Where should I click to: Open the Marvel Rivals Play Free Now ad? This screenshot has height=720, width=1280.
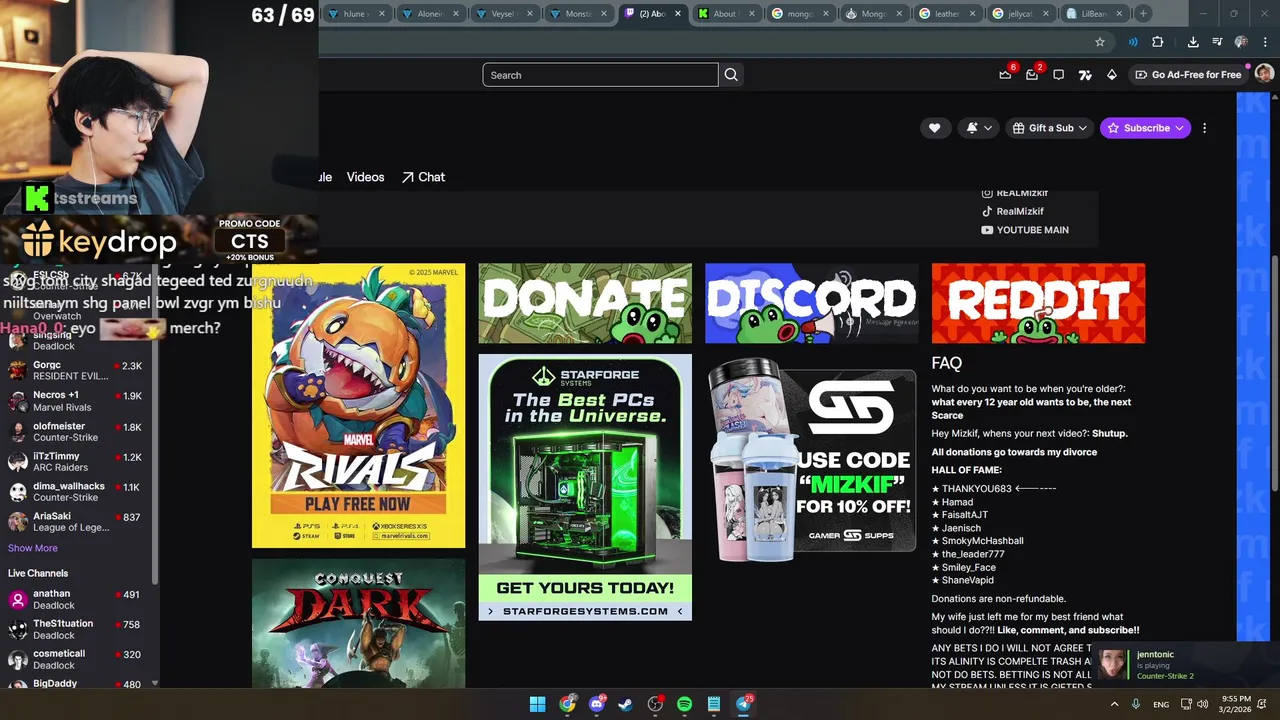point(358,406)
